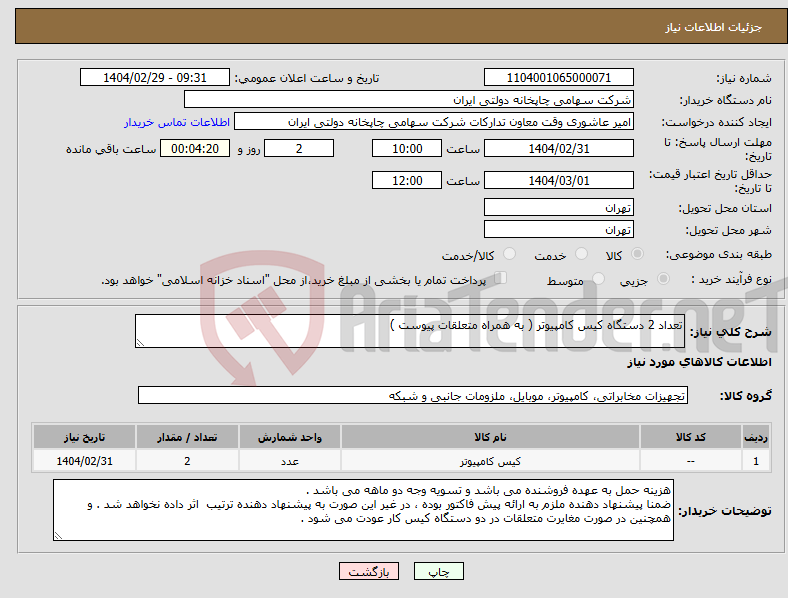
Task: Click the table code cell showing --
Action: pos(691,461)
